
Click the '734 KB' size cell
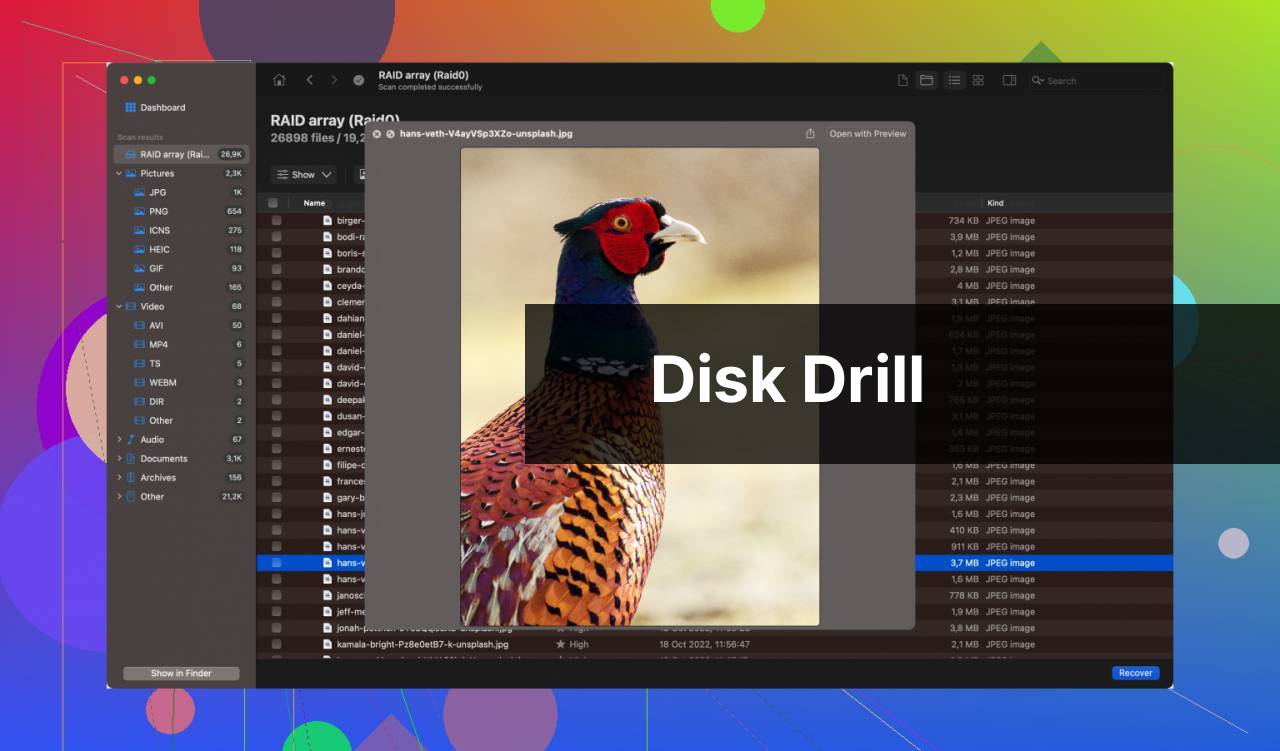[964, 221]
